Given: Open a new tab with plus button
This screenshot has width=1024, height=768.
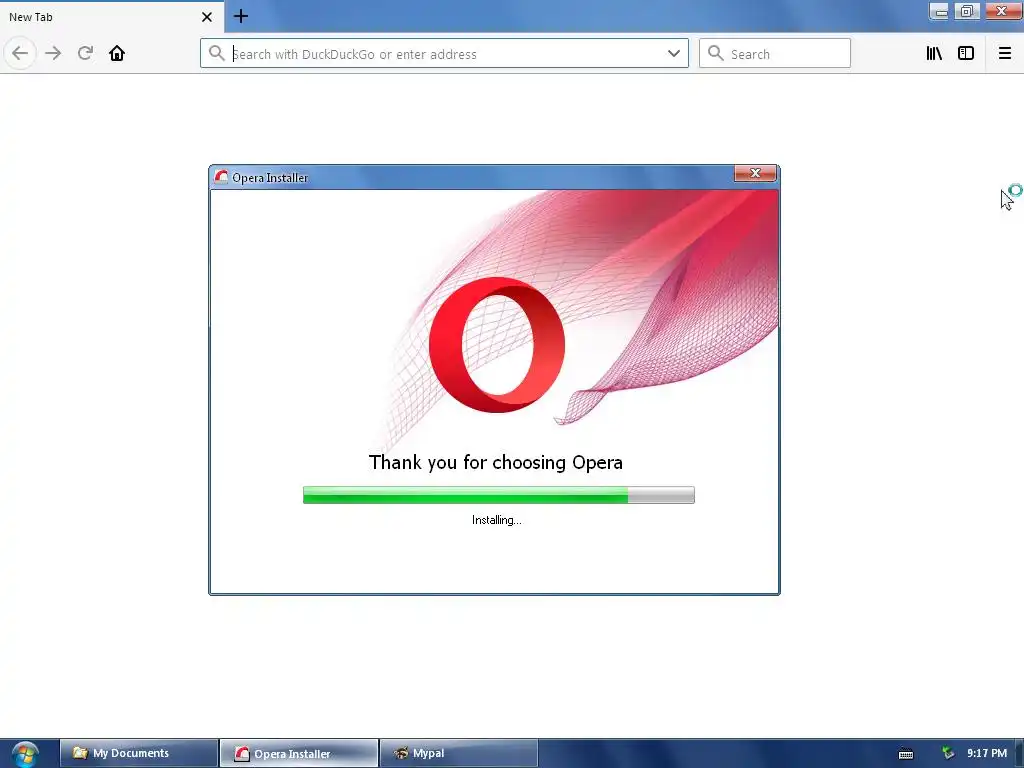Looking at the screenshot, I should pos(241,16).
